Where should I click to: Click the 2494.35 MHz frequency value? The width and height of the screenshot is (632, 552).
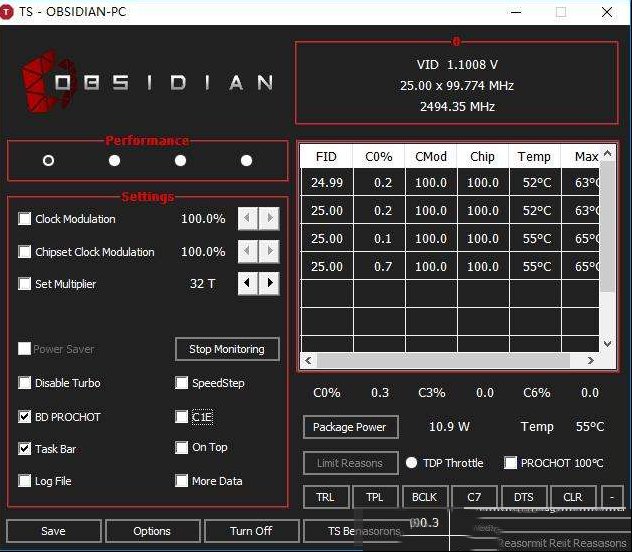(x=457, y=107)
